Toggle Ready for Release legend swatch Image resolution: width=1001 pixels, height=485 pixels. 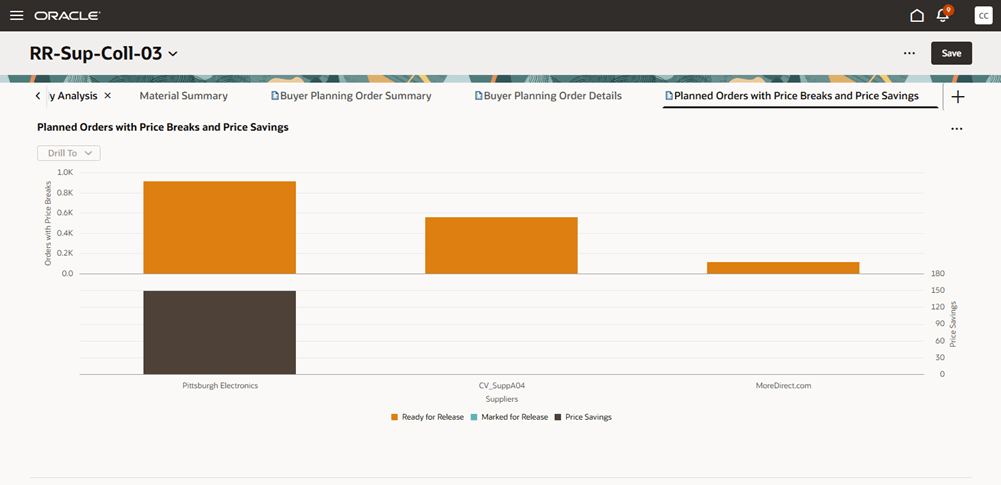395,417
